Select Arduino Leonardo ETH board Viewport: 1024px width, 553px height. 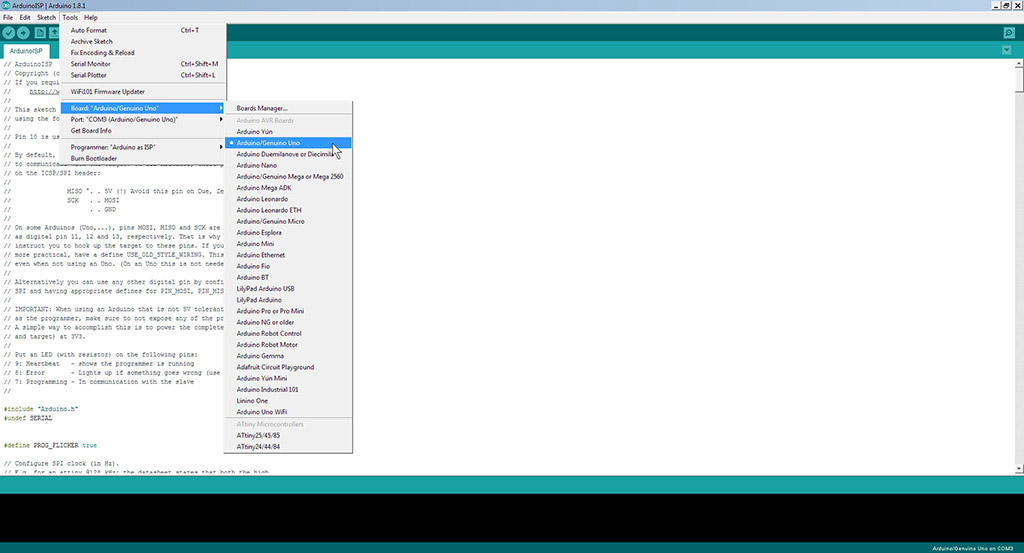[288, 210]
